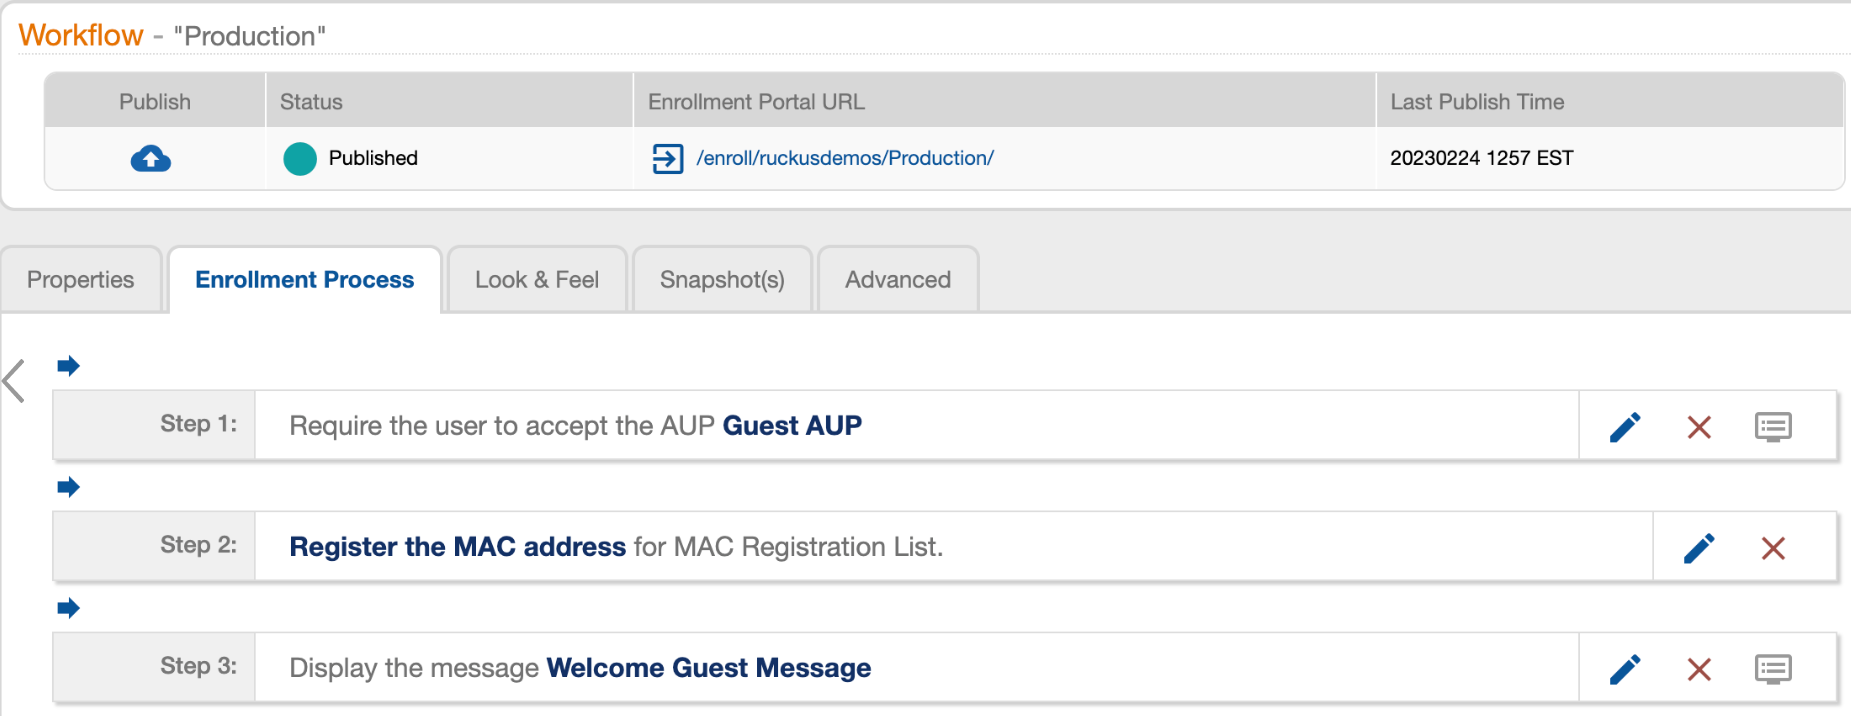
Task: Insert a step between Step 1 and 2
Action: click(68, 487)
